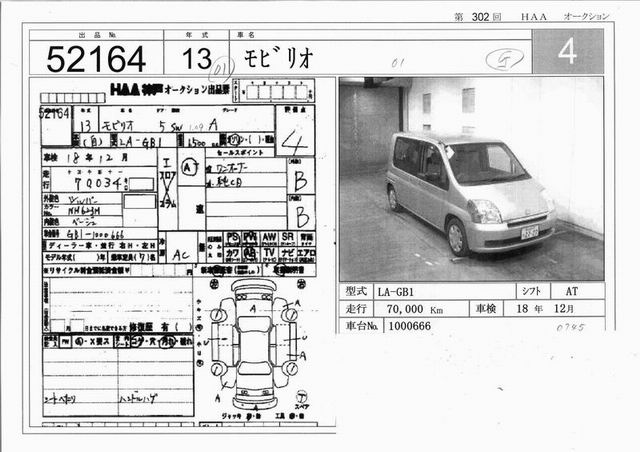Select the PS equipment box
This screenshot has width=640, height=452.
click(233, 238)
